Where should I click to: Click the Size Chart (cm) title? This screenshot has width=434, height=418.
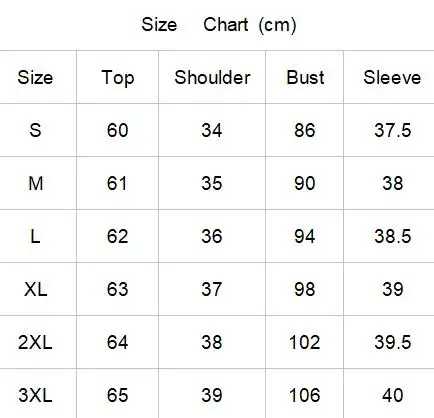219,25
